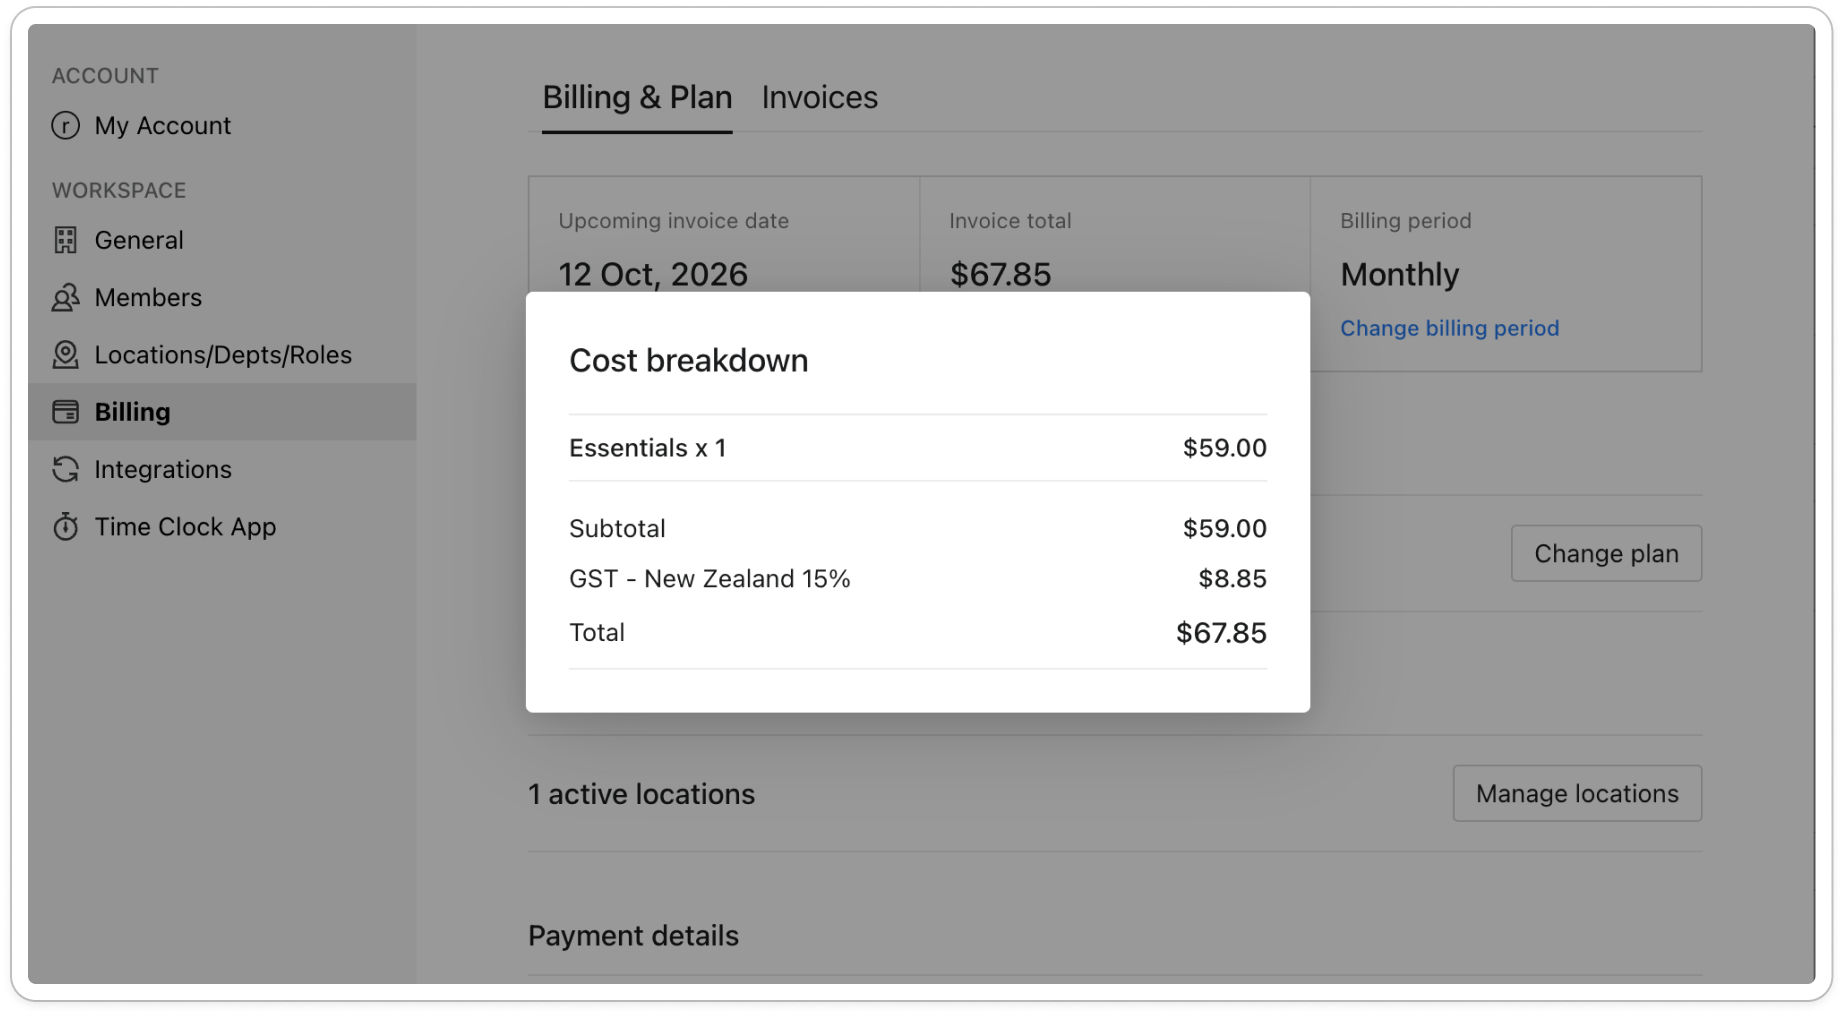Click the 1 active locations text
Viewport: 1844px width, 1016px height.
[x=641, y=794]
